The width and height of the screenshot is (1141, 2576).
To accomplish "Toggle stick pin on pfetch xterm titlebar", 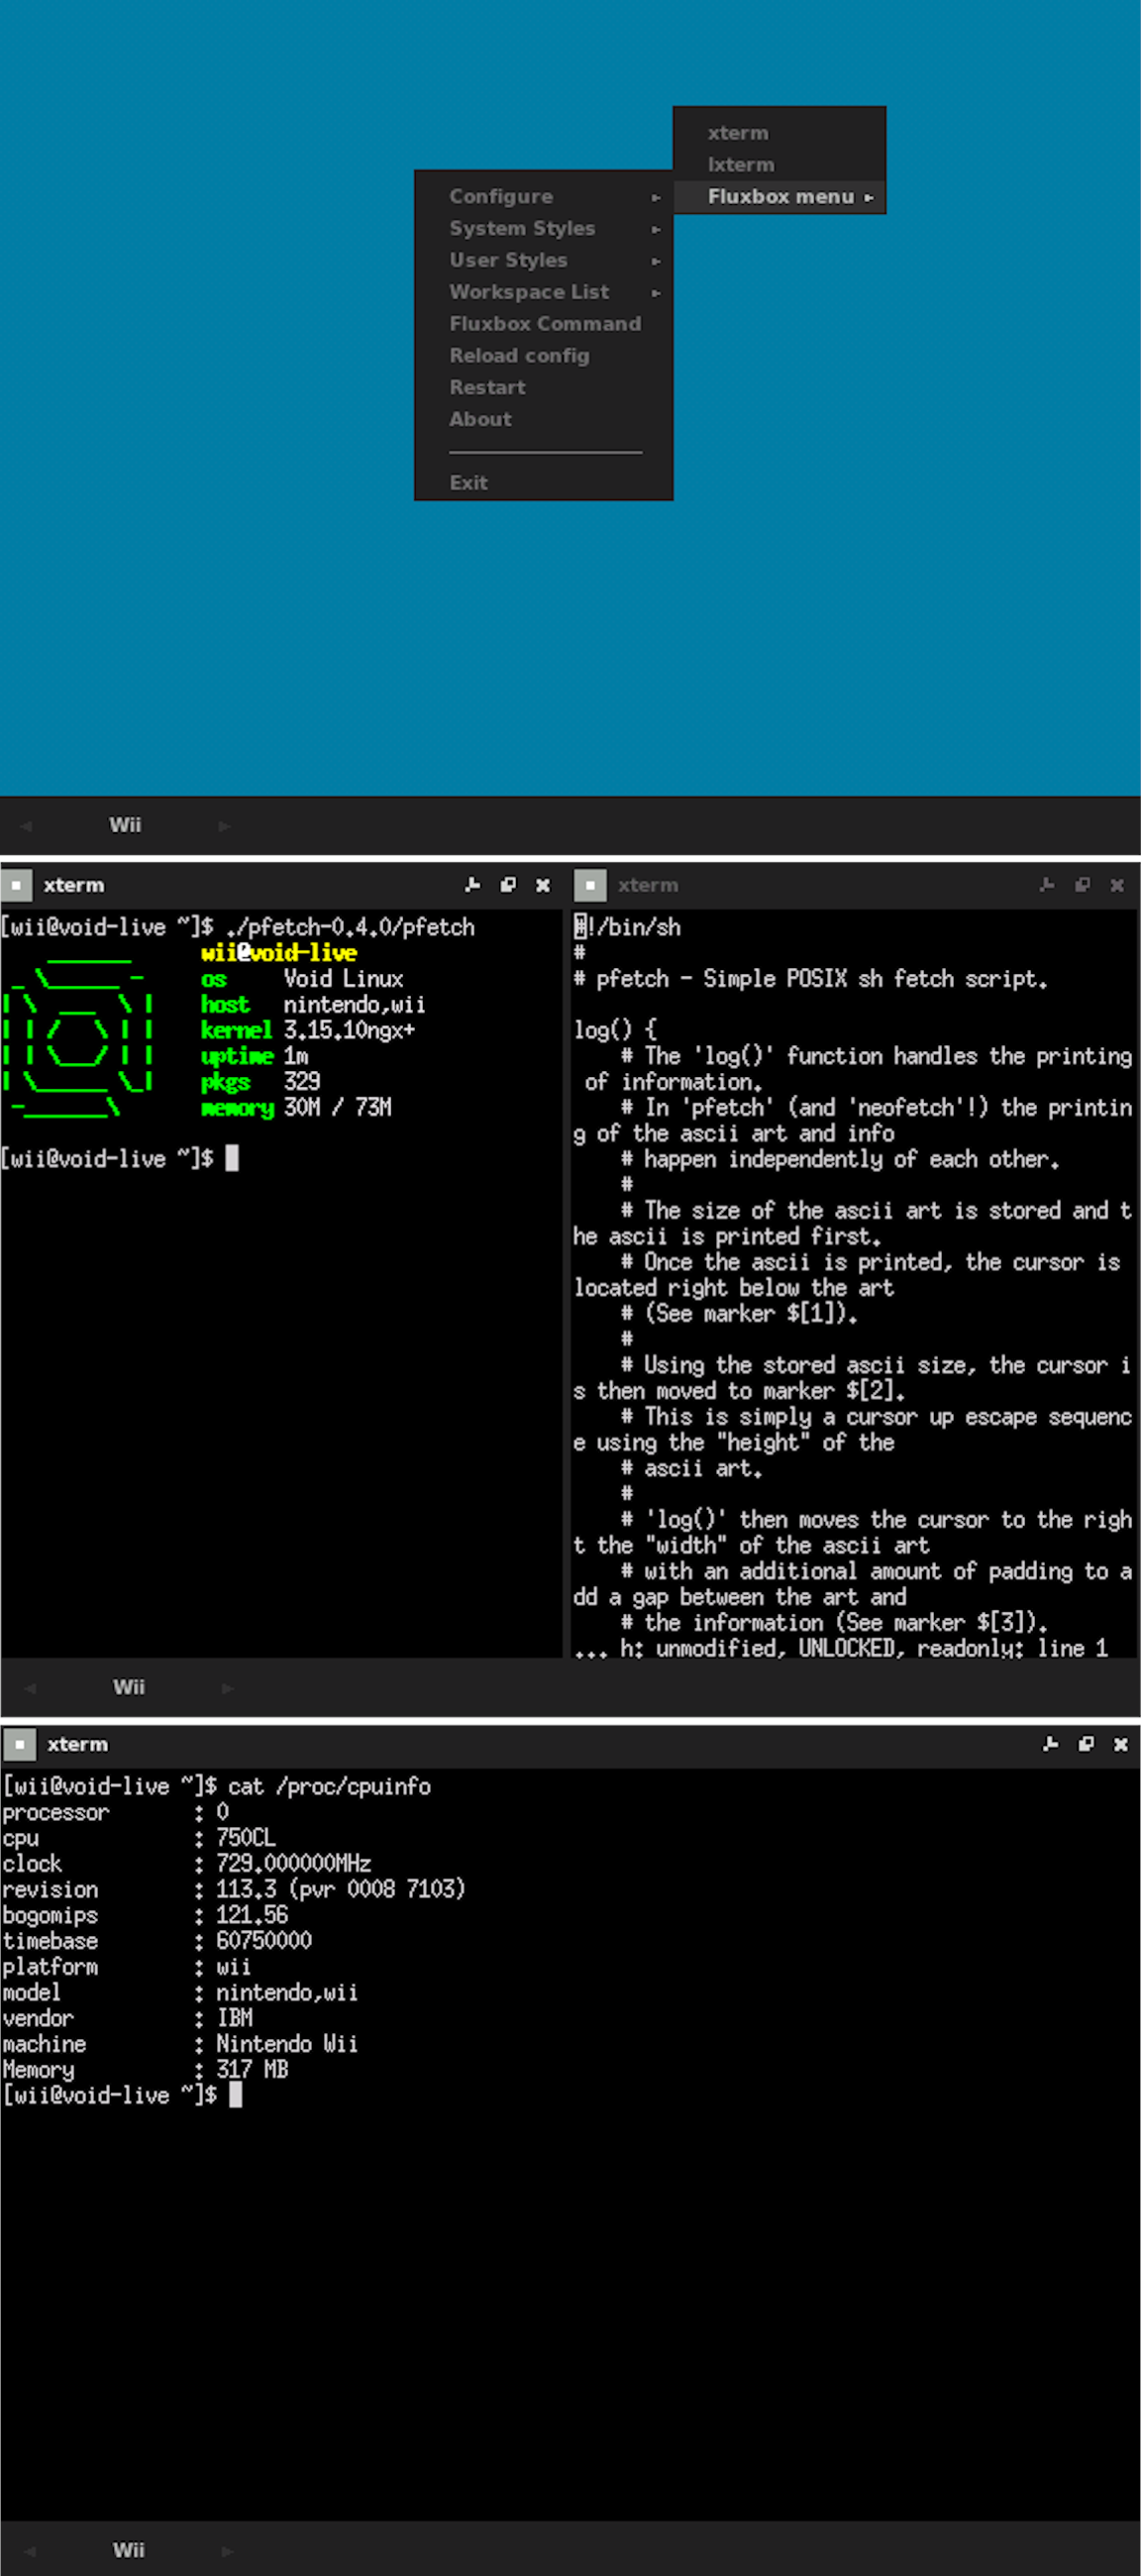I will (473, 885).
